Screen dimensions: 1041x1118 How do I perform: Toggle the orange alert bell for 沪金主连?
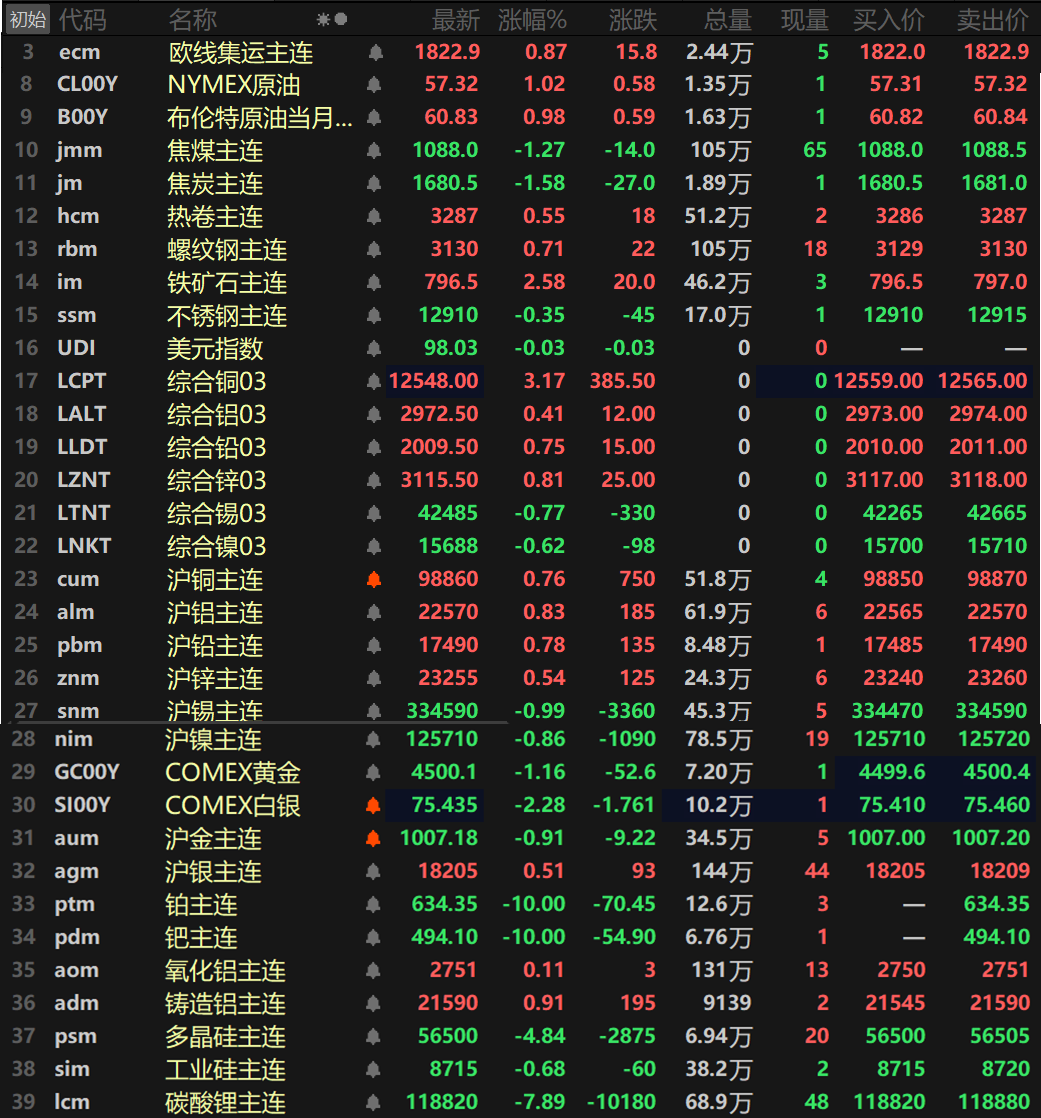[374, 839]
